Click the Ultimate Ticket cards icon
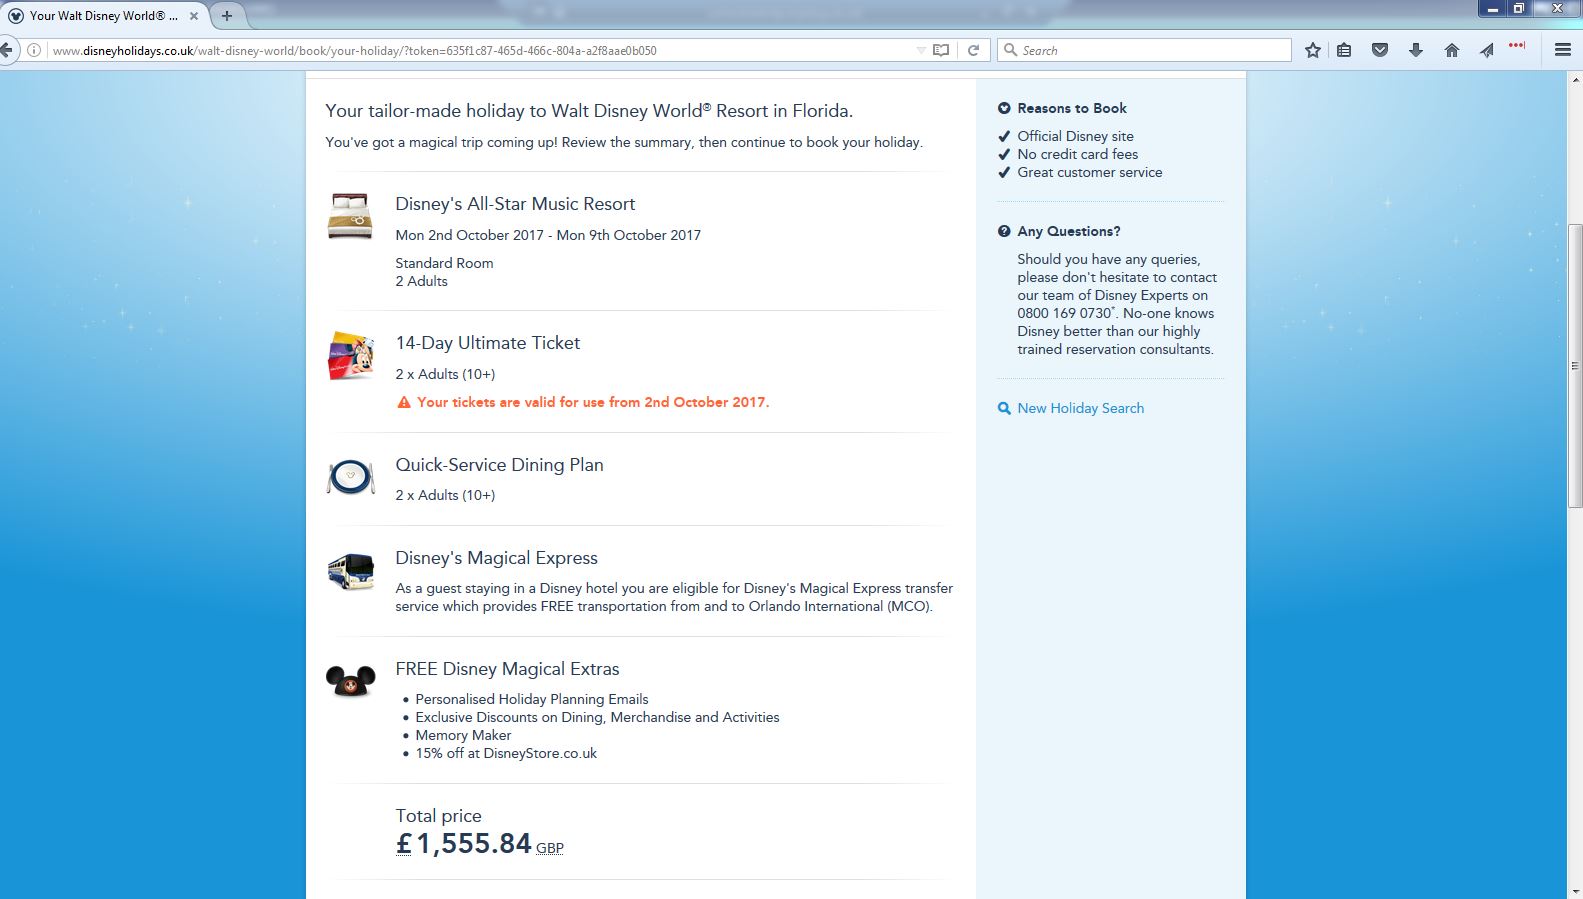This screenshot has width=1583, height=899. click(350, 356)
